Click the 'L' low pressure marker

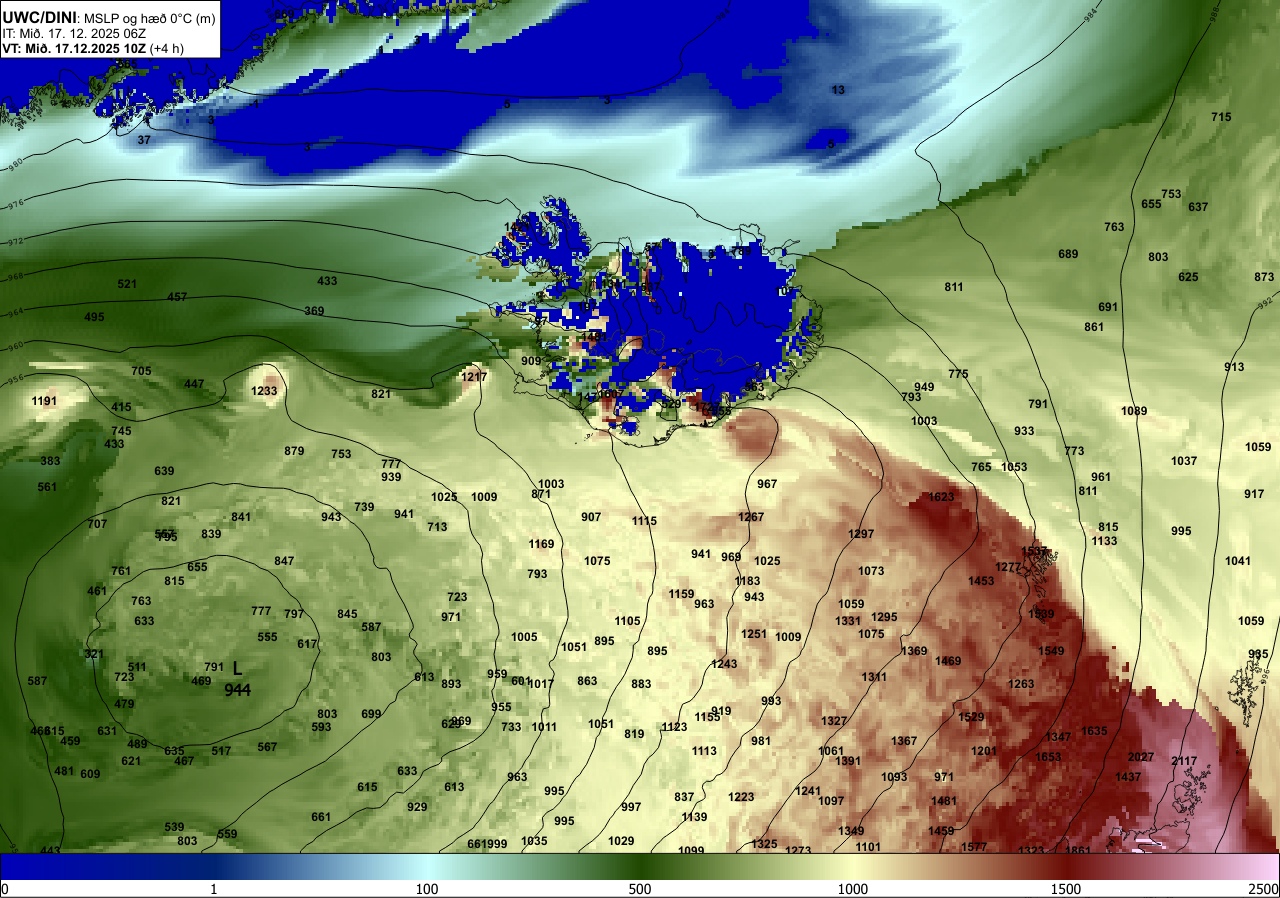(237, 668)
